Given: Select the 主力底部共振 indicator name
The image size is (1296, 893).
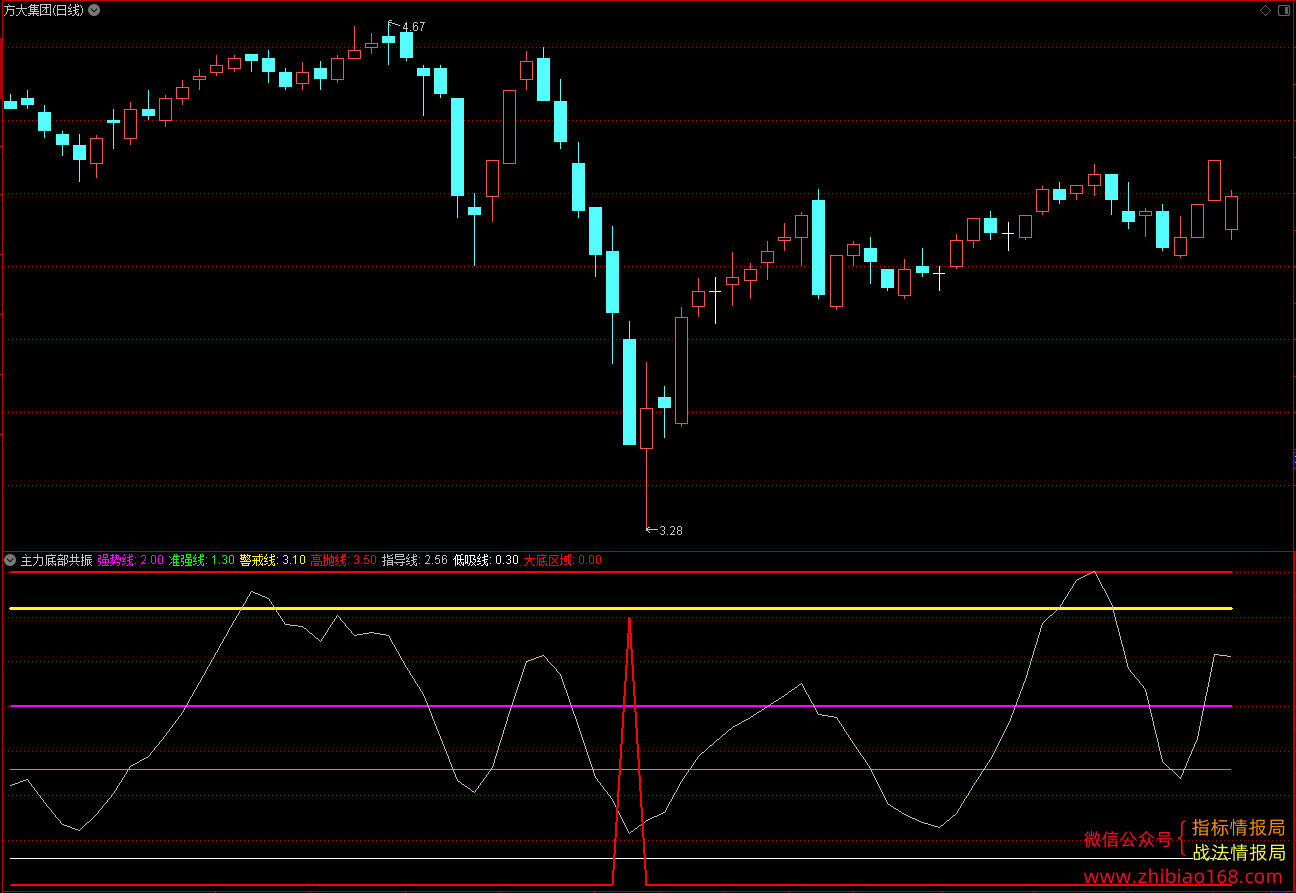Looking at the screenshot, I should (56, 560).
